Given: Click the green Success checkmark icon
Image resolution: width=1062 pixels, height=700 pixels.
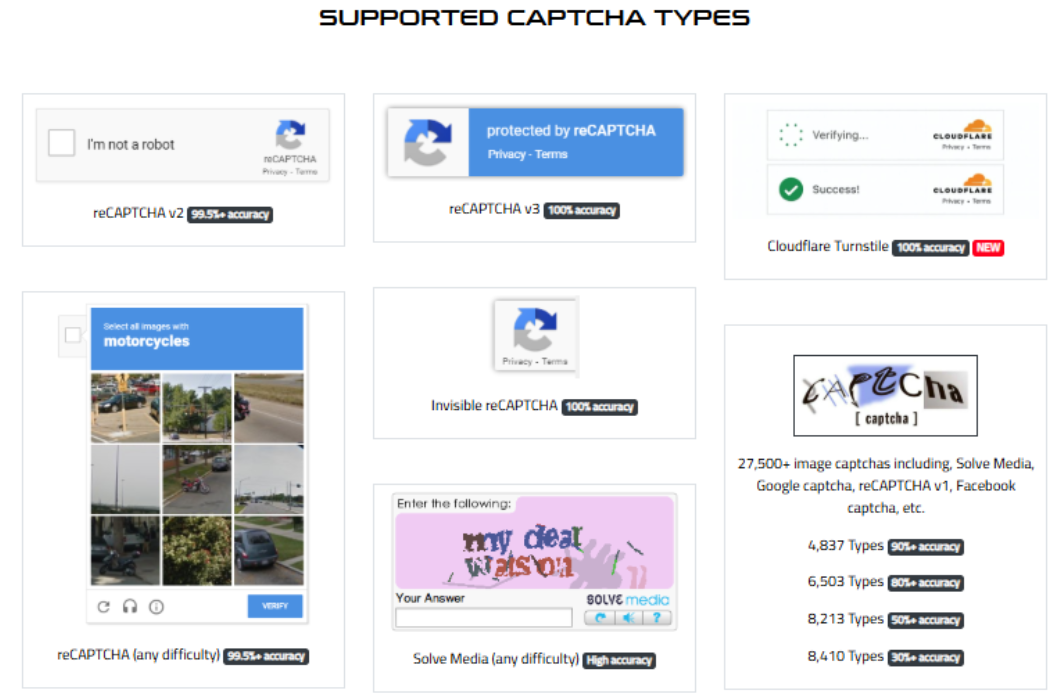Looking at the screenshot, I should 791,189.
